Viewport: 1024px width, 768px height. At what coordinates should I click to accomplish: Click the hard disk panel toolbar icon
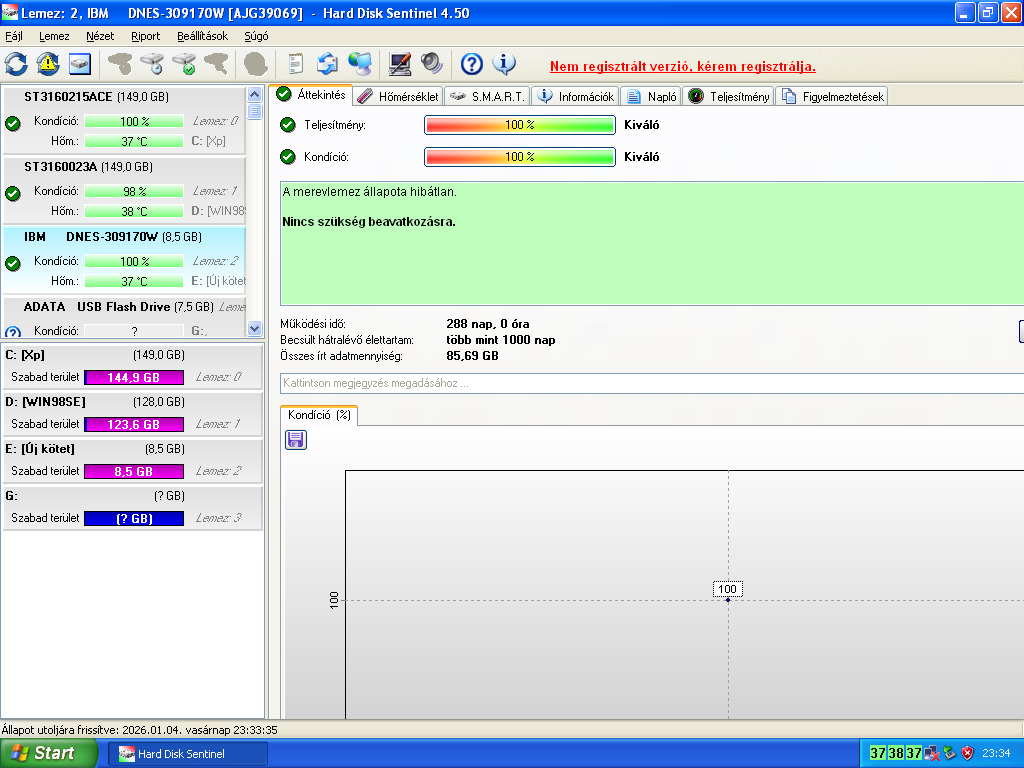[80, 64]
